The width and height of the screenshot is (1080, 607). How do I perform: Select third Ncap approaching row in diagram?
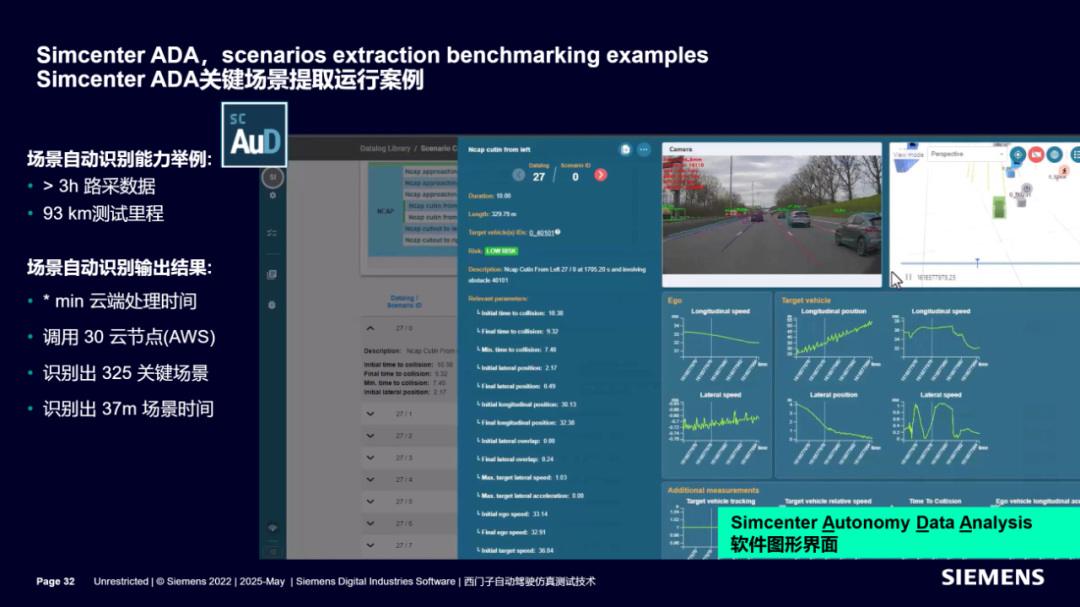point(430,194)
